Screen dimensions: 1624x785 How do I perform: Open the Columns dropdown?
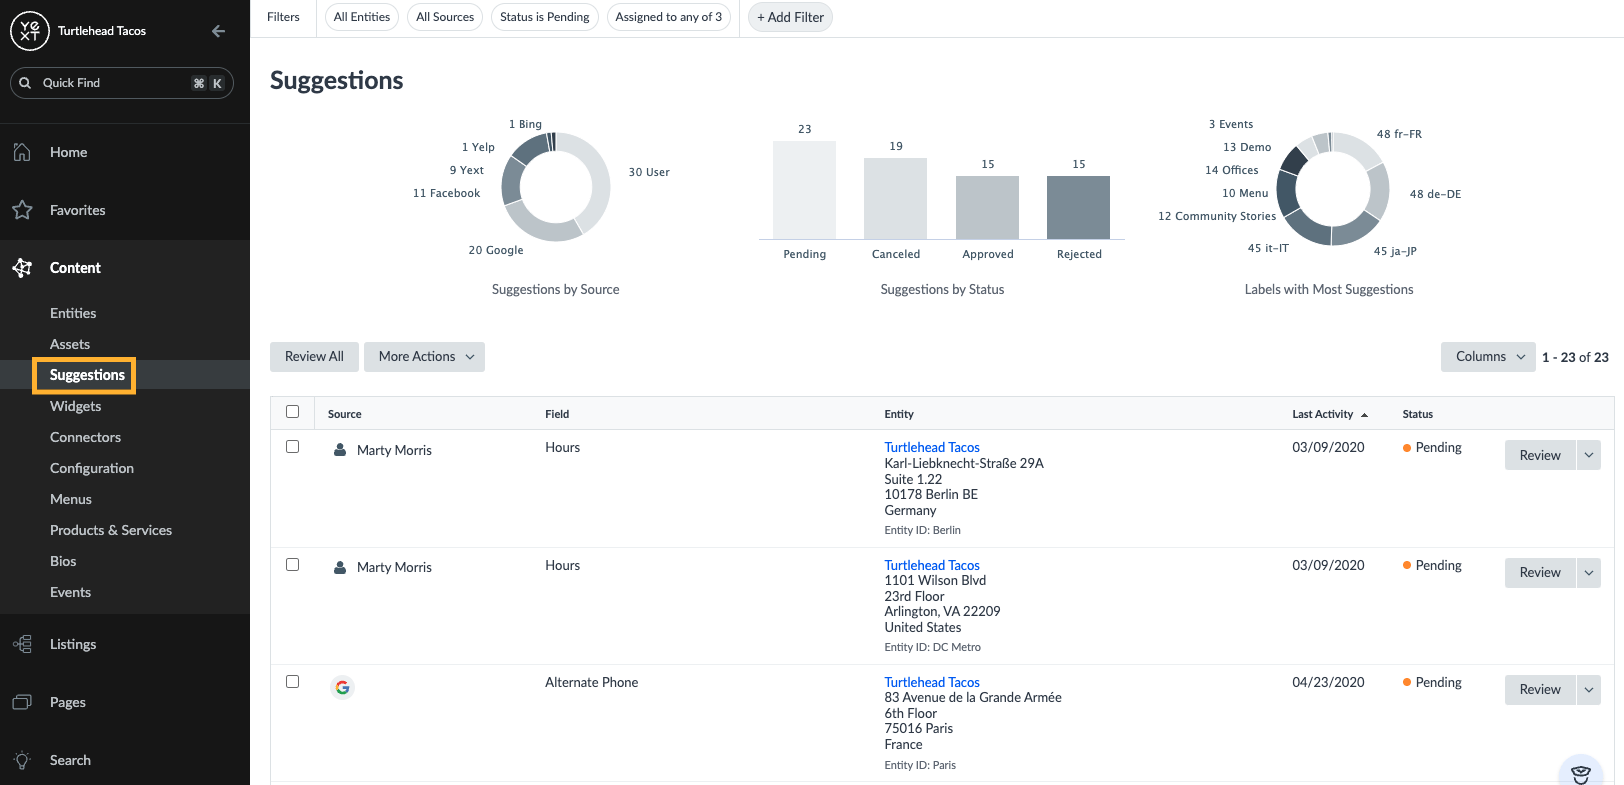tap(1488, 357)
